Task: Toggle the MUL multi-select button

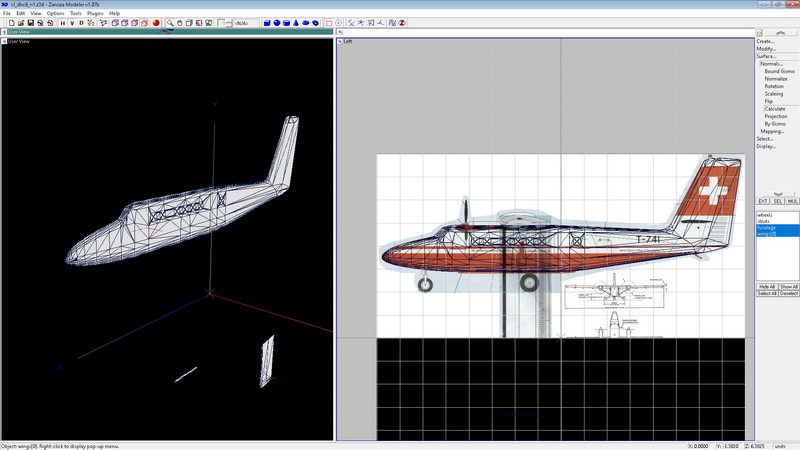Action: tap(792, 200)
